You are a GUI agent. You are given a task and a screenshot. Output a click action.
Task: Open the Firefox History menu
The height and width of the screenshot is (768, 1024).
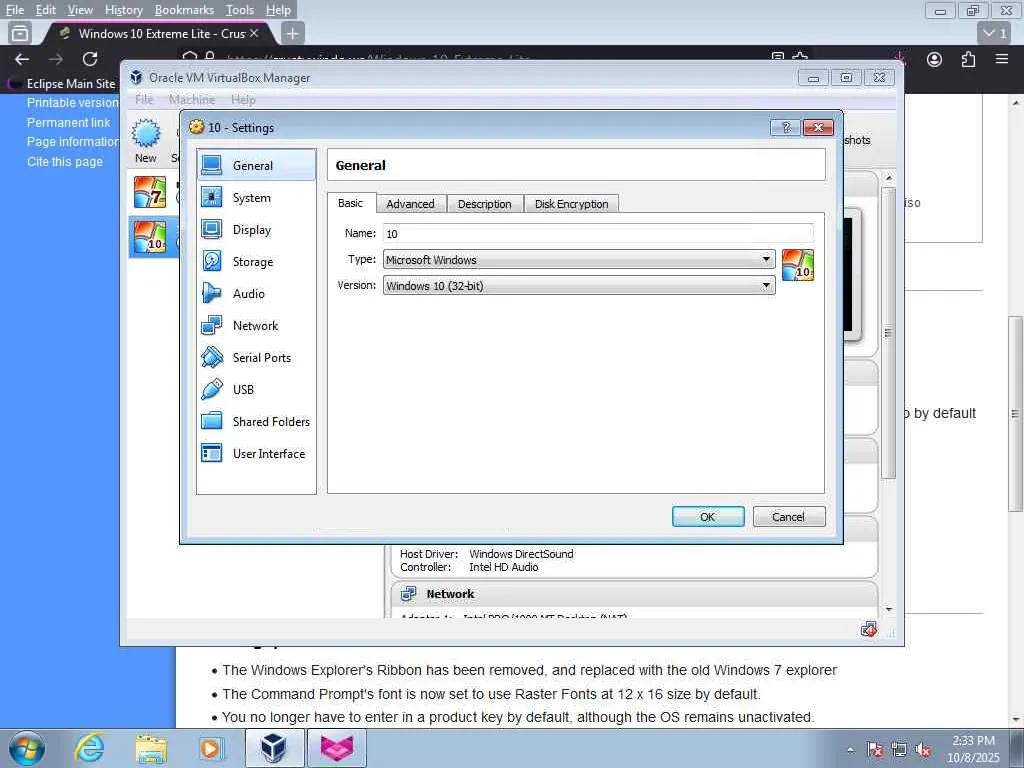[123, 10]
